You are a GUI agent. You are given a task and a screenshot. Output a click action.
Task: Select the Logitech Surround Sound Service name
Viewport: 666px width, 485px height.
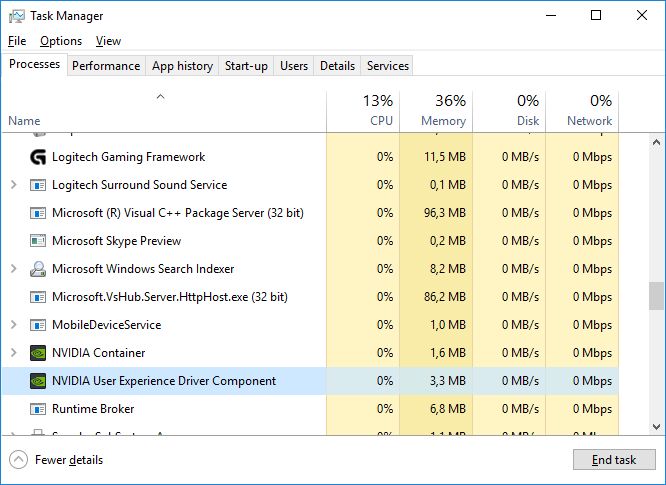(x=139, y=185)
